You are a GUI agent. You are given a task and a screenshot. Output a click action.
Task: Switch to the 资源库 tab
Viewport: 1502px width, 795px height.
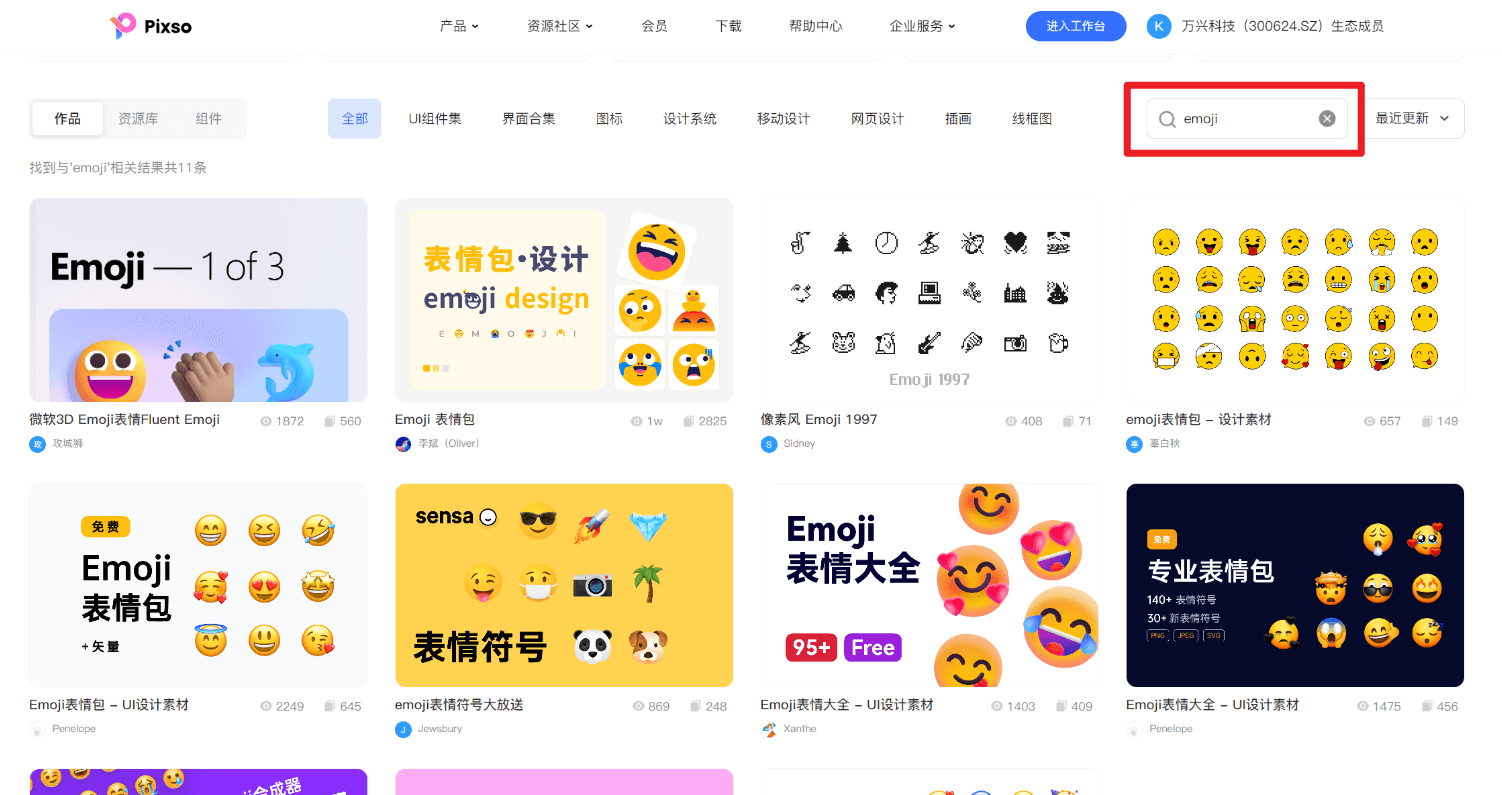pyautogui.click(x=139, y=118)
